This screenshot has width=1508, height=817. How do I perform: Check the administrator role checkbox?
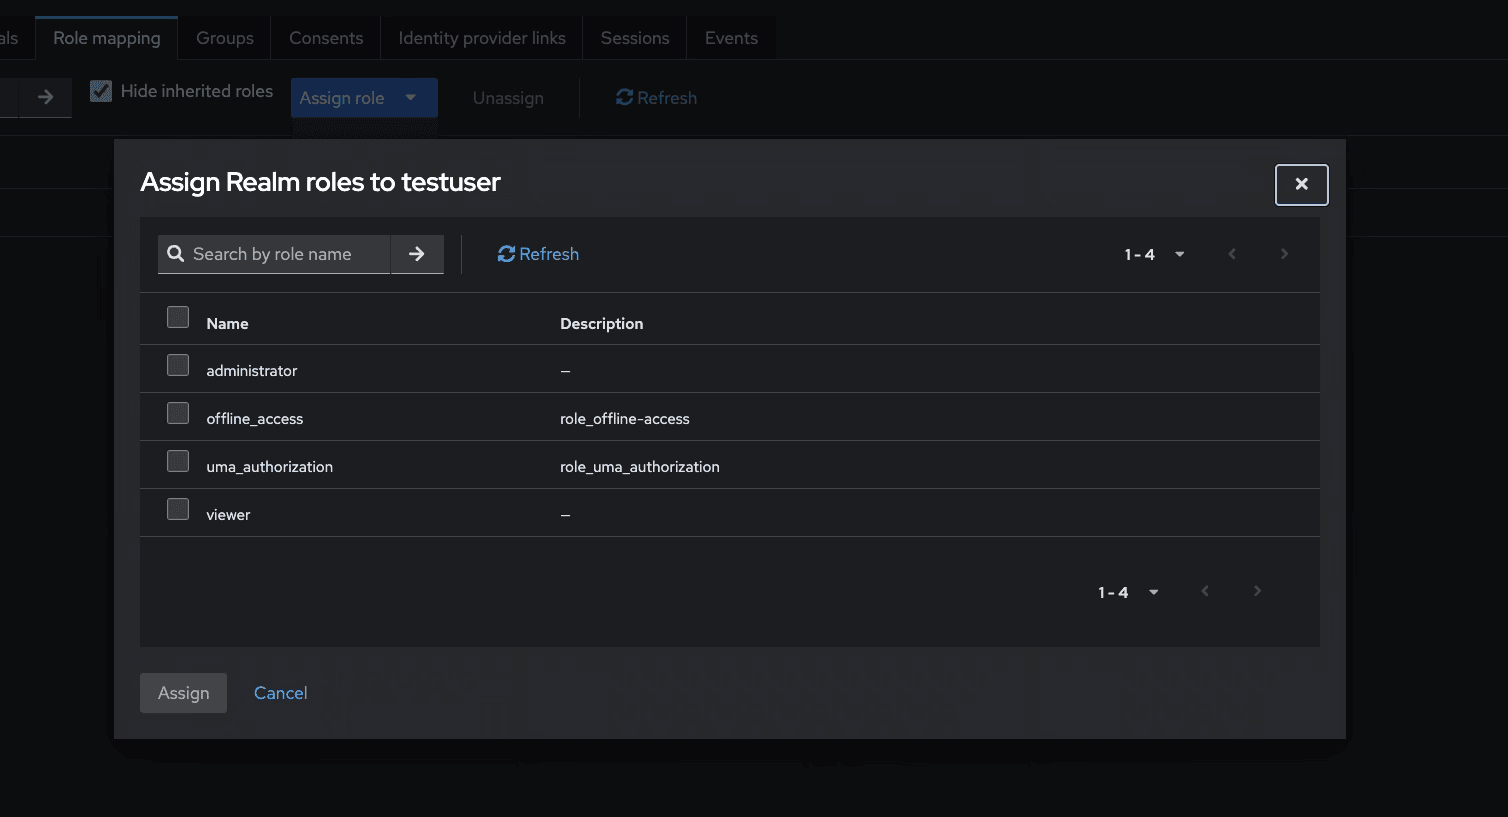point(178,365)
